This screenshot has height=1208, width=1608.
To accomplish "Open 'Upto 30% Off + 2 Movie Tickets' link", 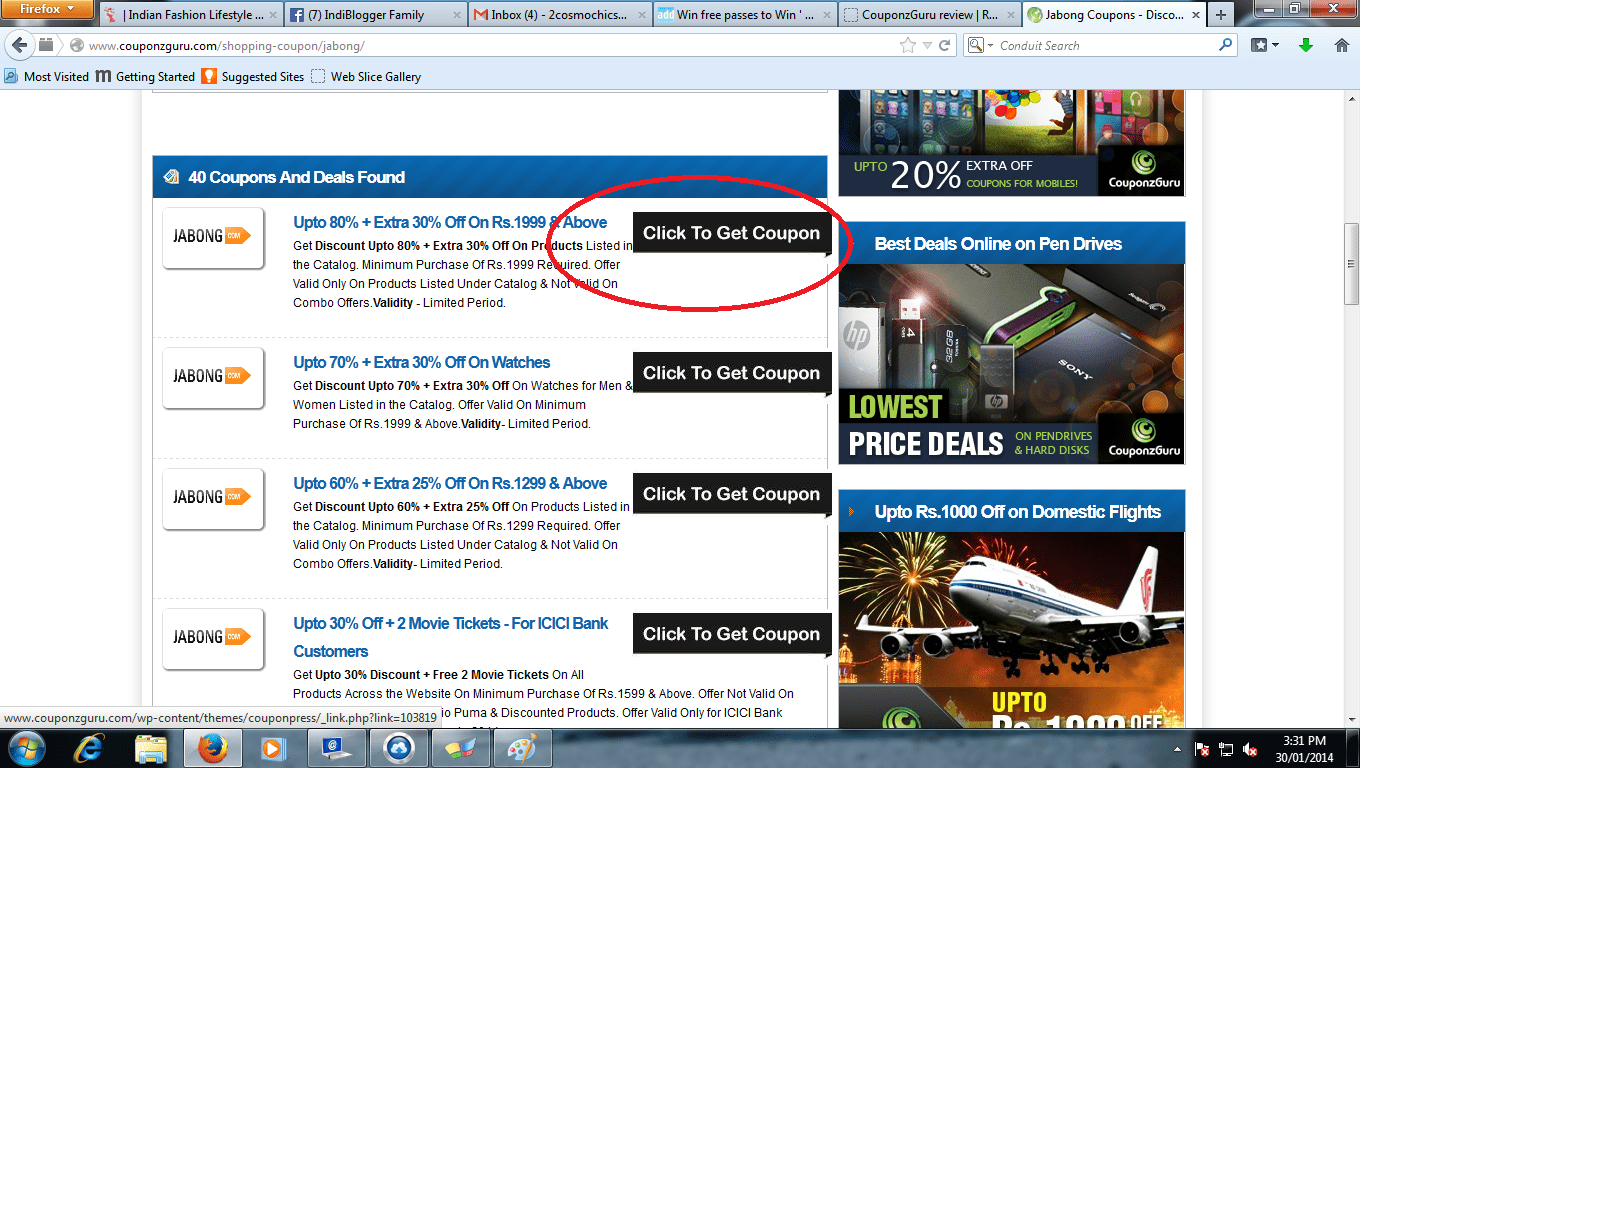I will (x=450, y=637).
